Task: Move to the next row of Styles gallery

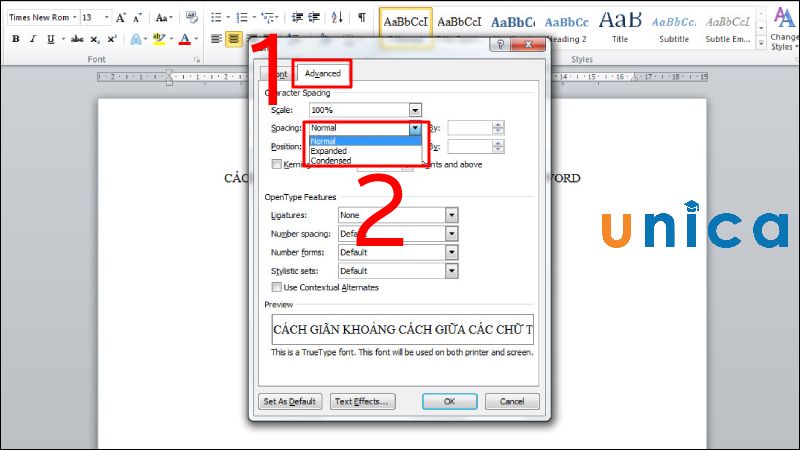Action: [761, 28]
